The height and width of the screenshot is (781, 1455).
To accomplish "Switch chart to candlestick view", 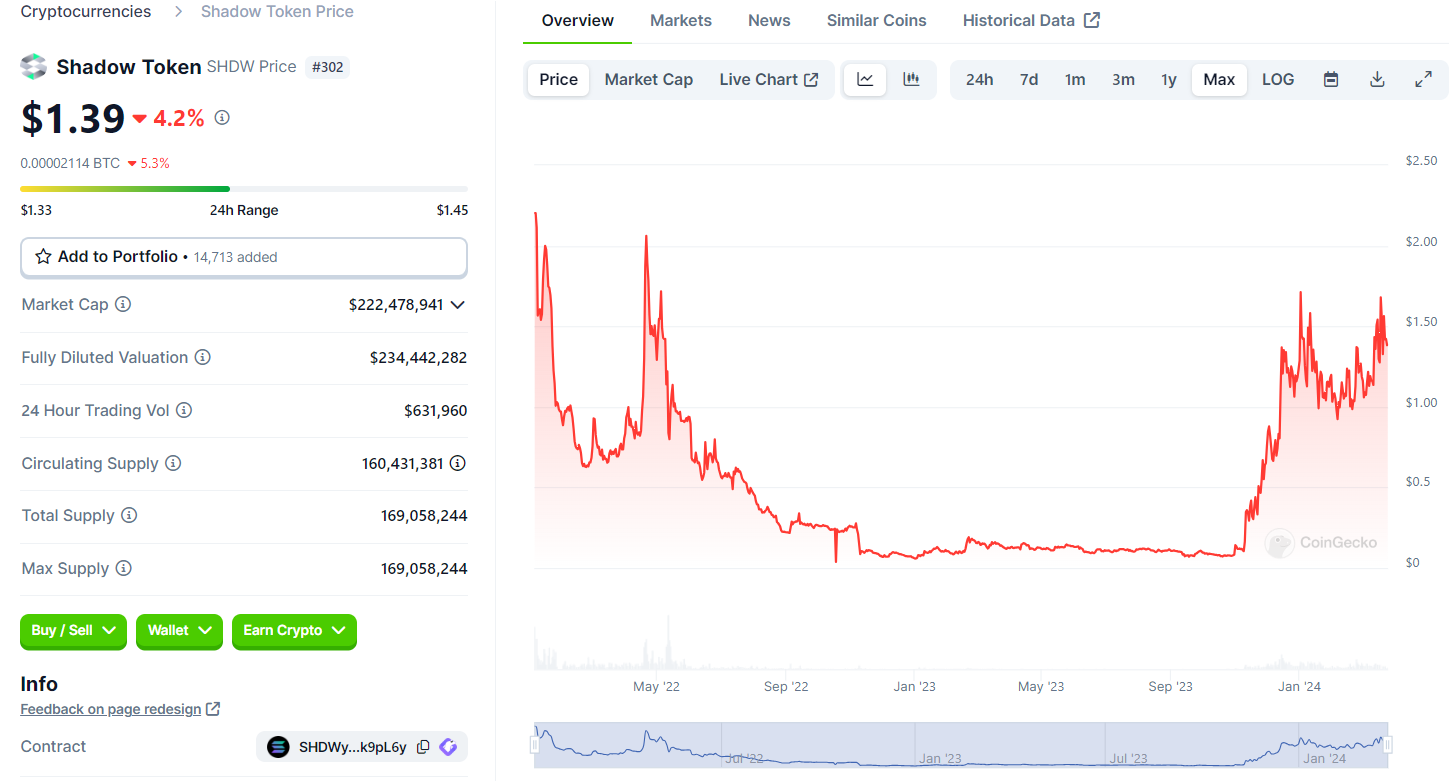I will click(x=911, y=79).
